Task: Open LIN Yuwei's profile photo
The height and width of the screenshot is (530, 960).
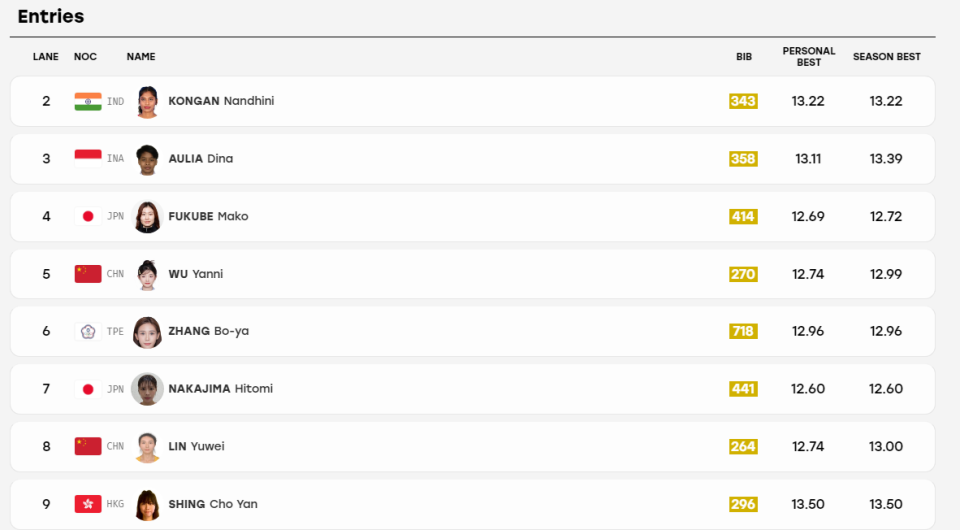Action: click(x=147, y=447)
